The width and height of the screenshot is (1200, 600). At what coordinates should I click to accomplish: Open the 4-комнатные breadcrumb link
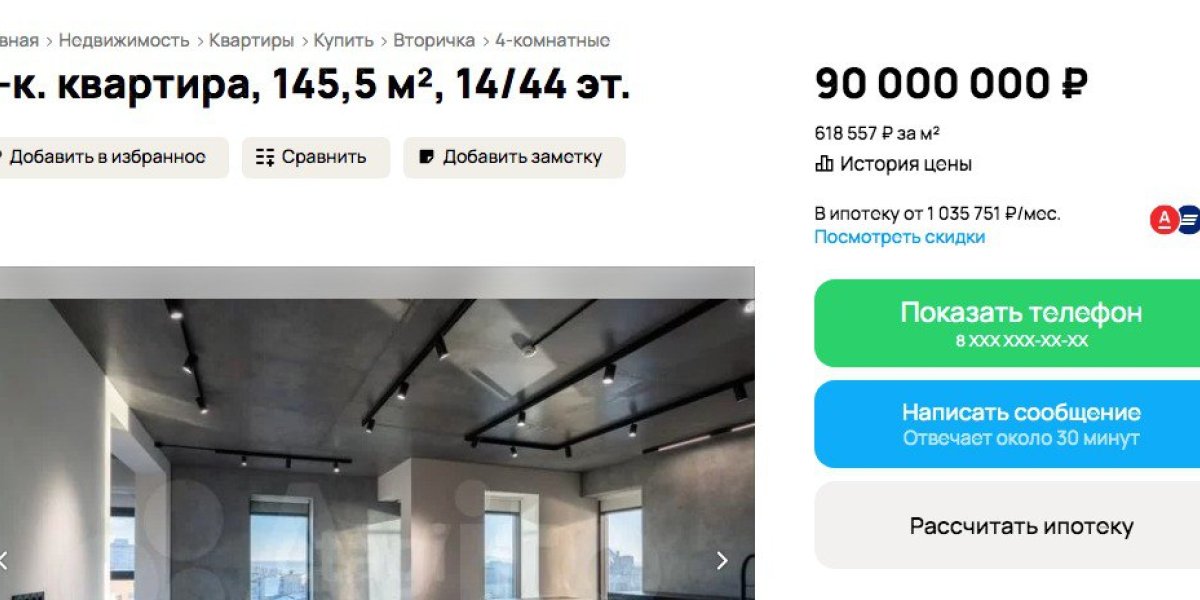(x=552, y=41)
